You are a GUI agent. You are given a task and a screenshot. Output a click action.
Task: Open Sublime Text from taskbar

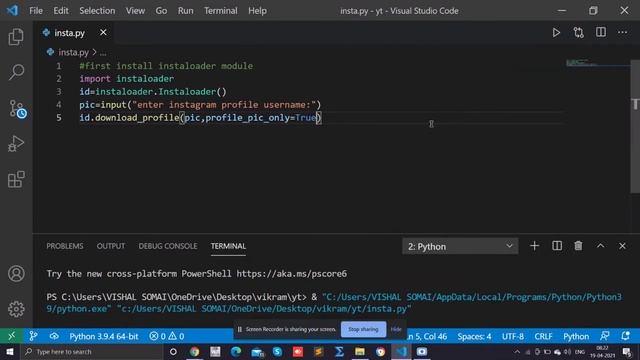coord(318,351)
